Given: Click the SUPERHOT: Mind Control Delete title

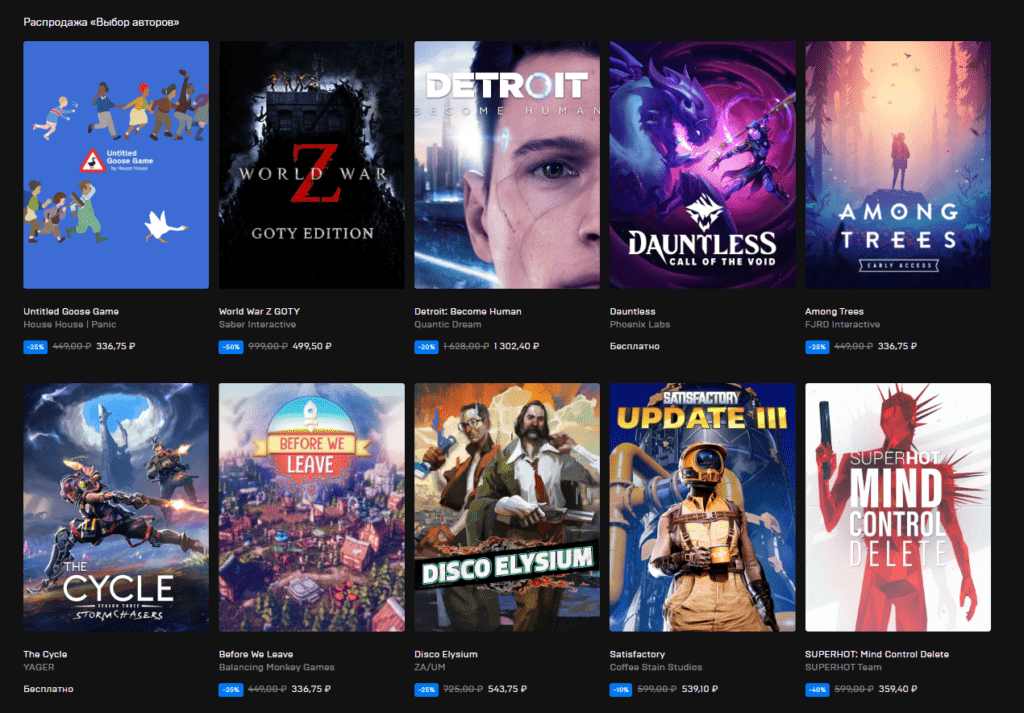Looking at the screenshot, I should (x=877, y=654).
